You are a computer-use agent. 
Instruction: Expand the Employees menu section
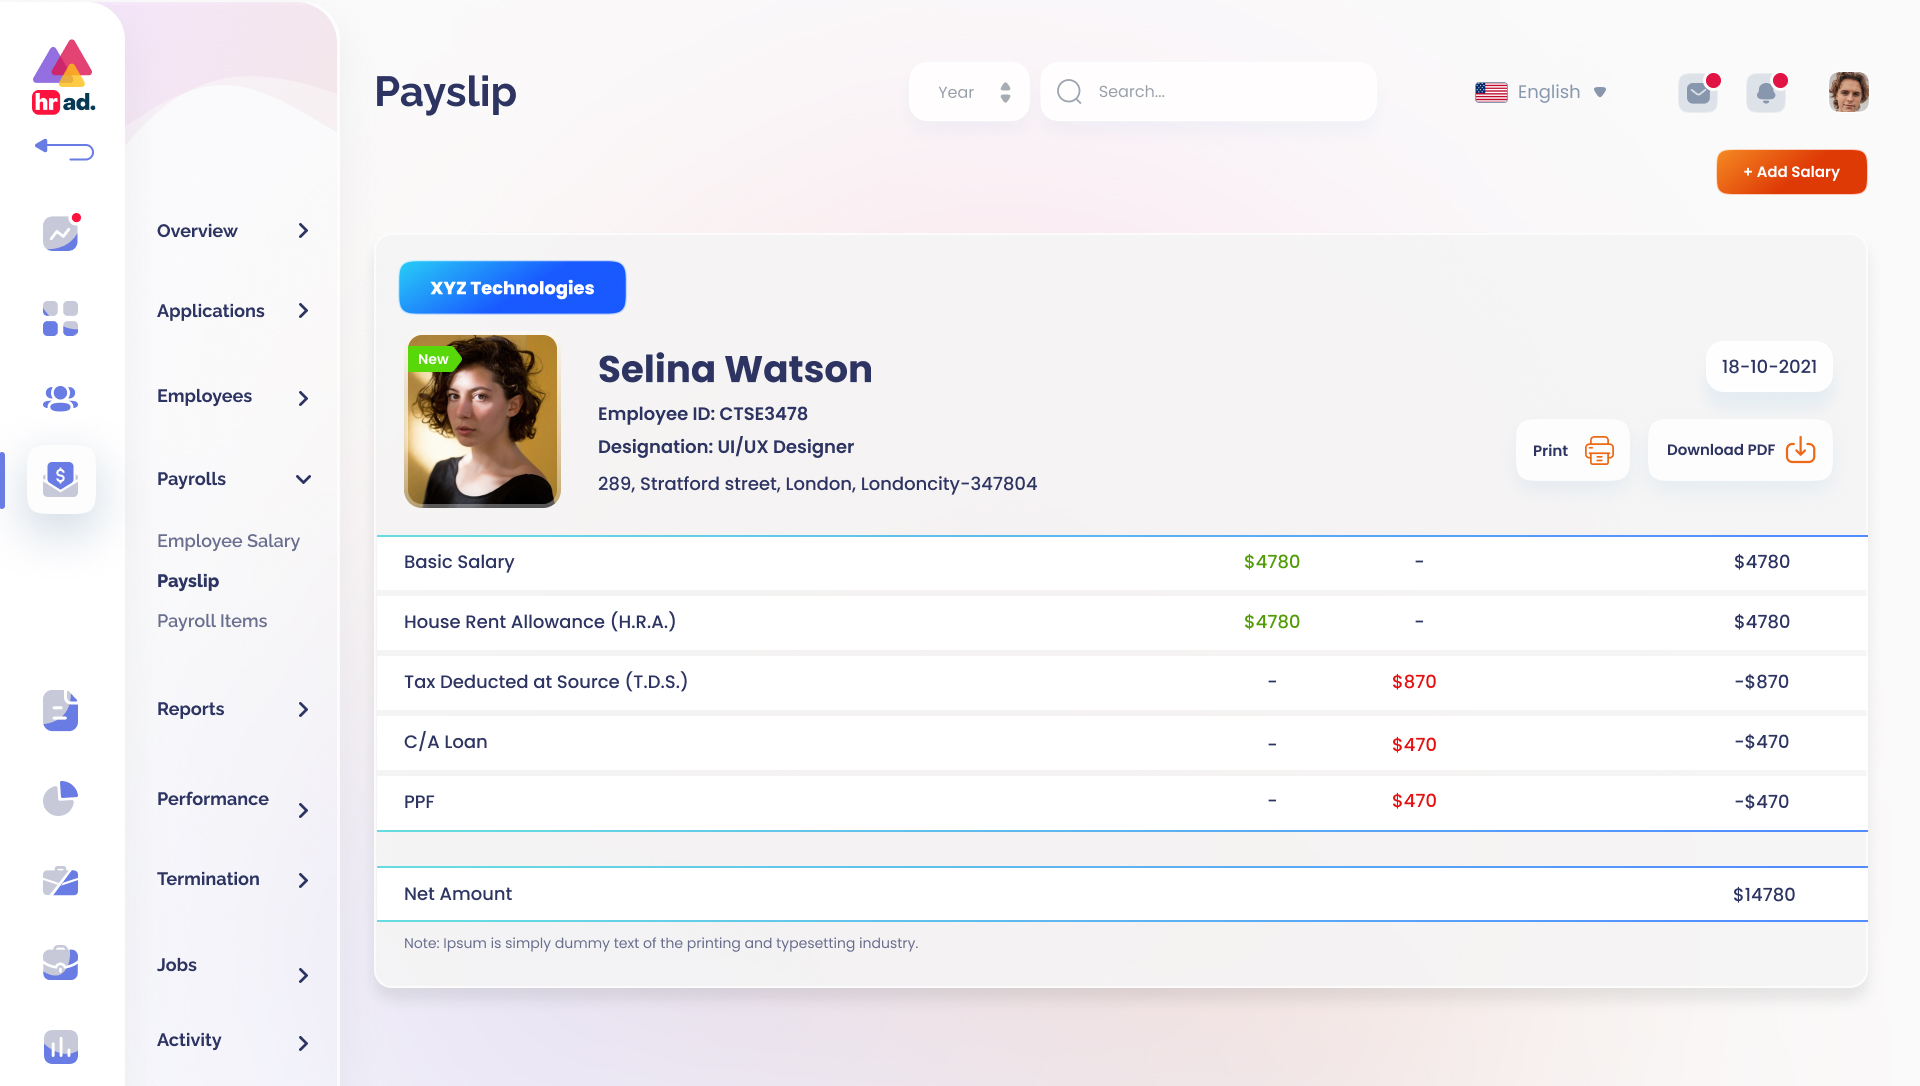pyautogui.click(x=304, y=398)
